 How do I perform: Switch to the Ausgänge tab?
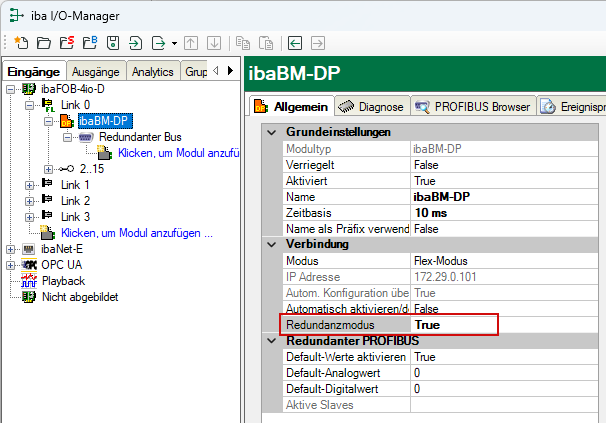pyautogui.click(x=97, y=72)
